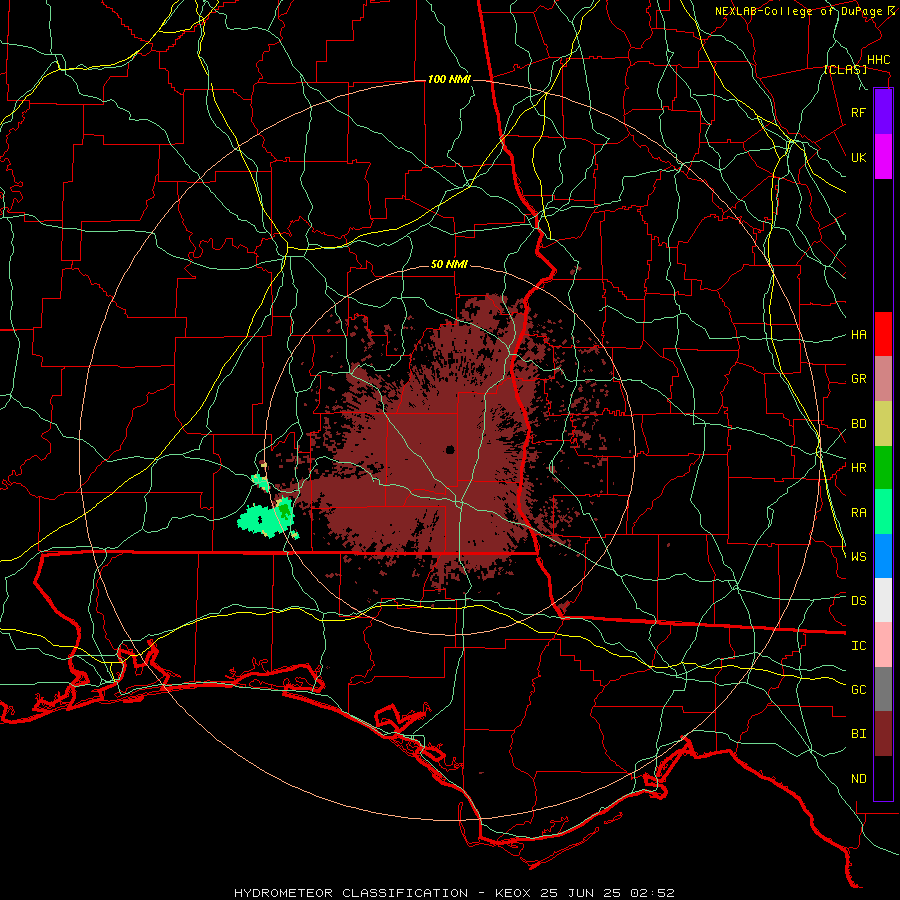Click the WS legend label
Image resolution: width=900 pixels, height=900 pixels.
858,556
